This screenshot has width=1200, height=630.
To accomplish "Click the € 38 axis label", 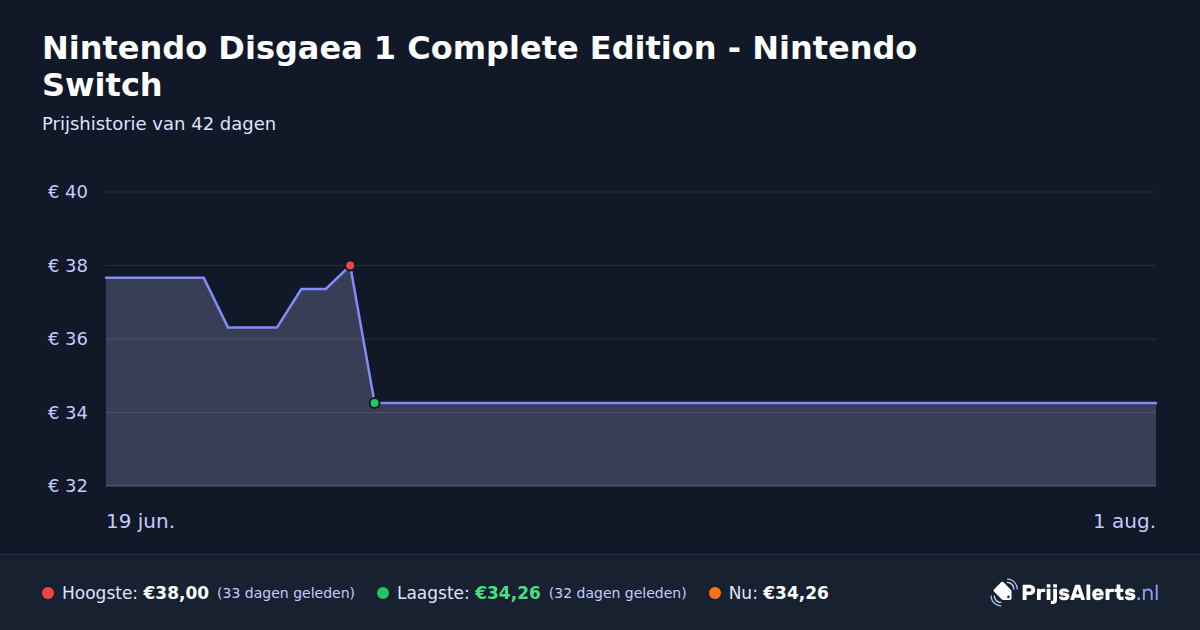I will pos(68,266).
